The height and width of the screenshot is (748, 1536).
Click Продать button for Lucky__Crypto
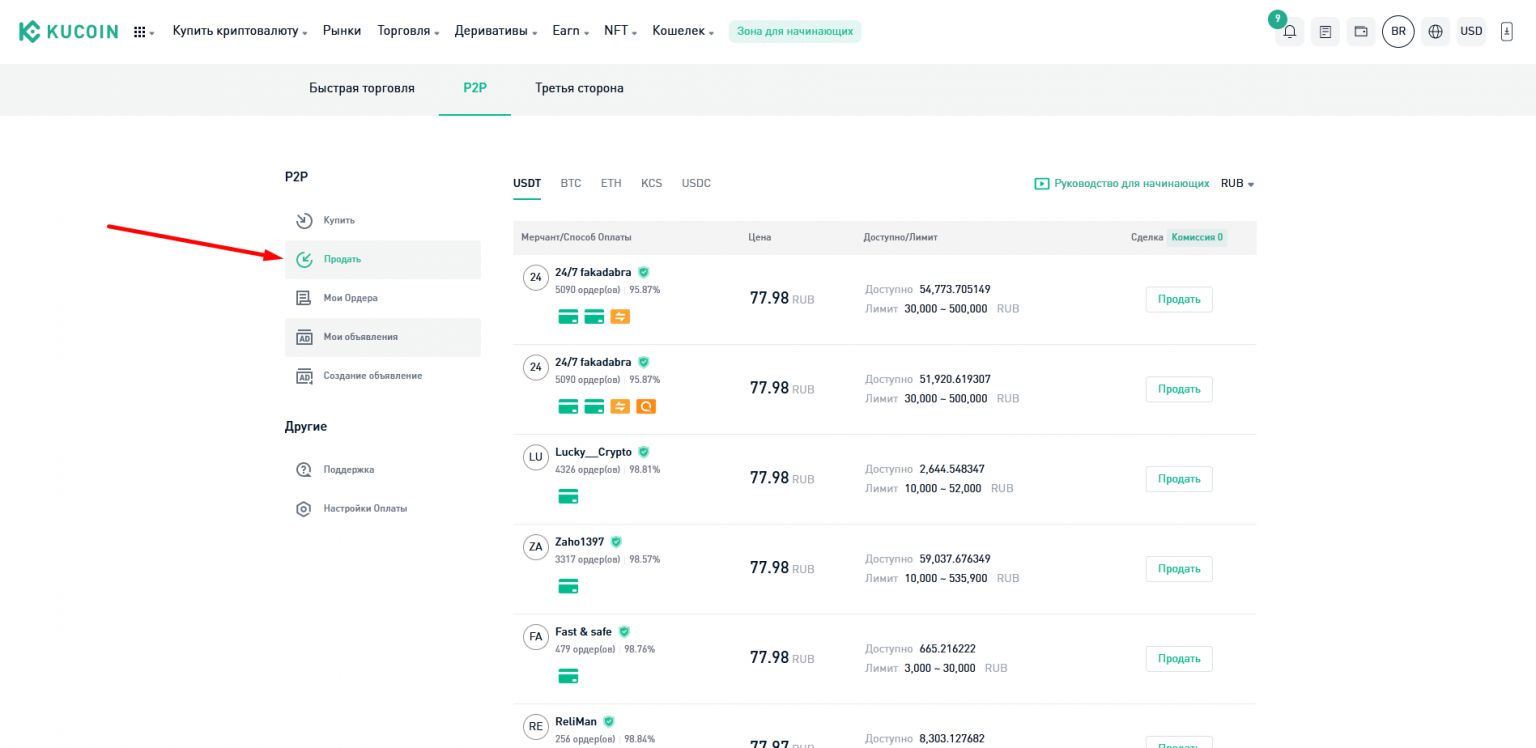pos(1178,479)
